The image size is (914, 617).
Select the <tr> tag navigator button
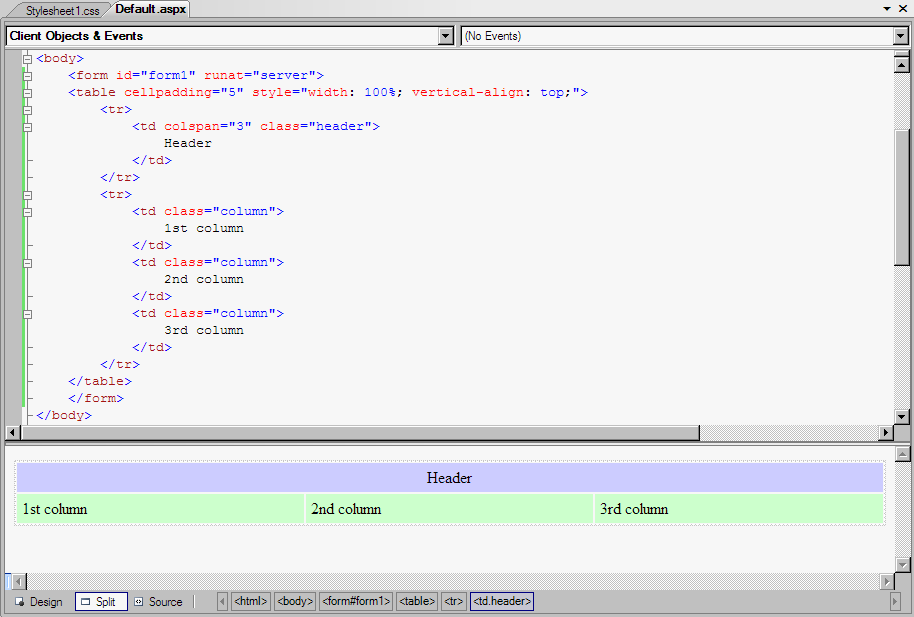[454, 601]
